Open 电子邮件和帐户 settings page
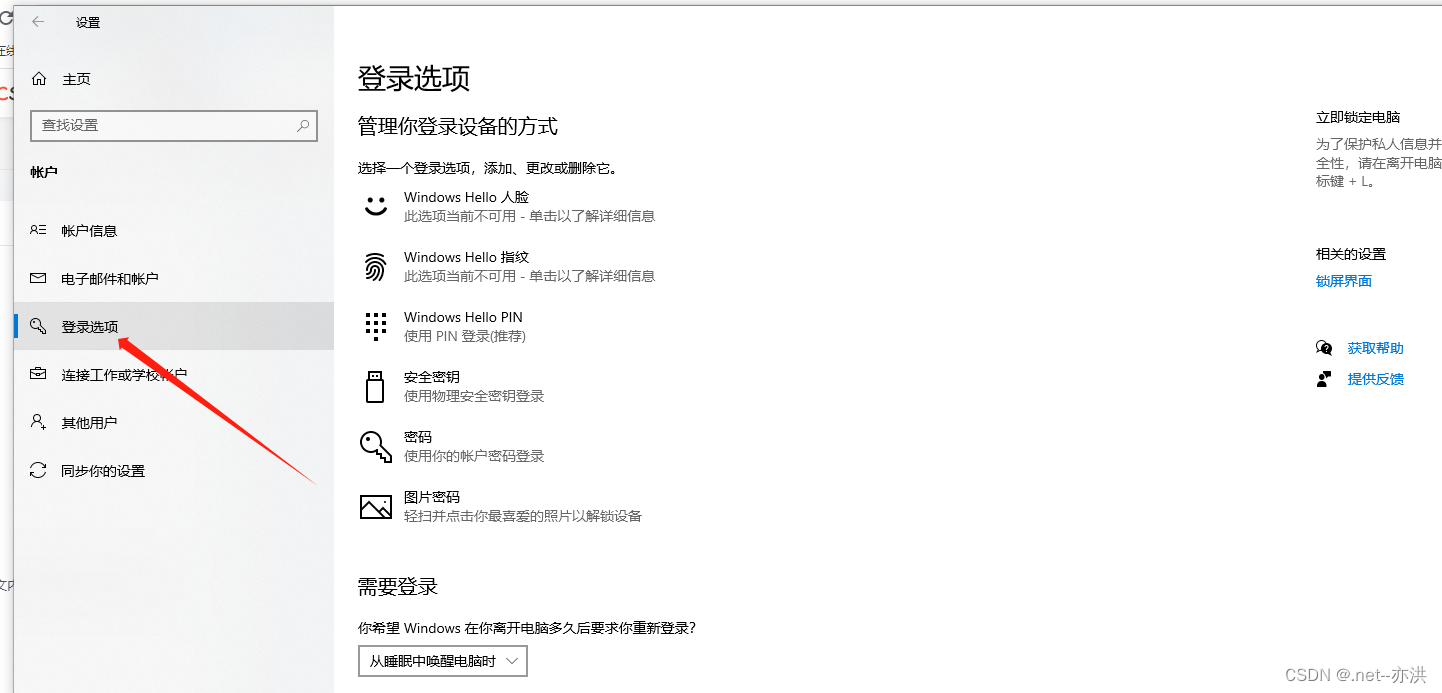1442x693 pixels. coord(110,278)
